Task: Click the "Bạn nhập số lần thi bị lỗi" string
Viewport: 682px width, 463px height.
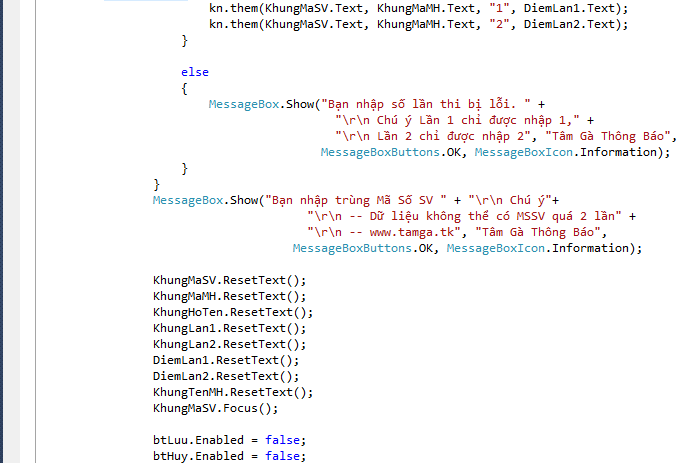Action: (425, 104)
